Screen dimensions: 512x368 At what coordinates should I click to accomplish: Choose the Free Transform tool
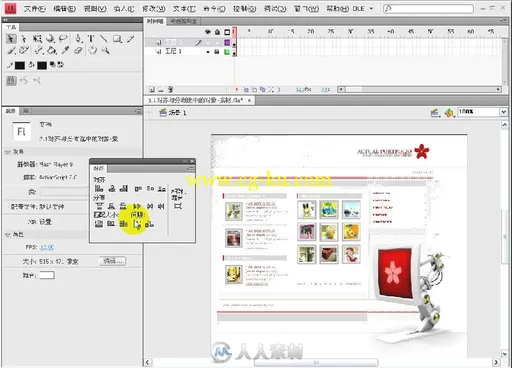(x=37, y=39)
